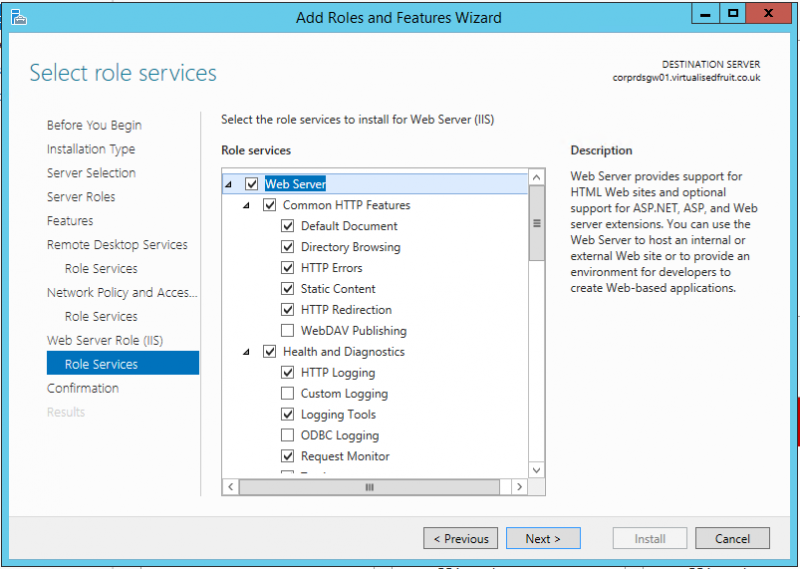
Task: Disable HTTP Redirection checkbox
Action: tap(288, 310)
